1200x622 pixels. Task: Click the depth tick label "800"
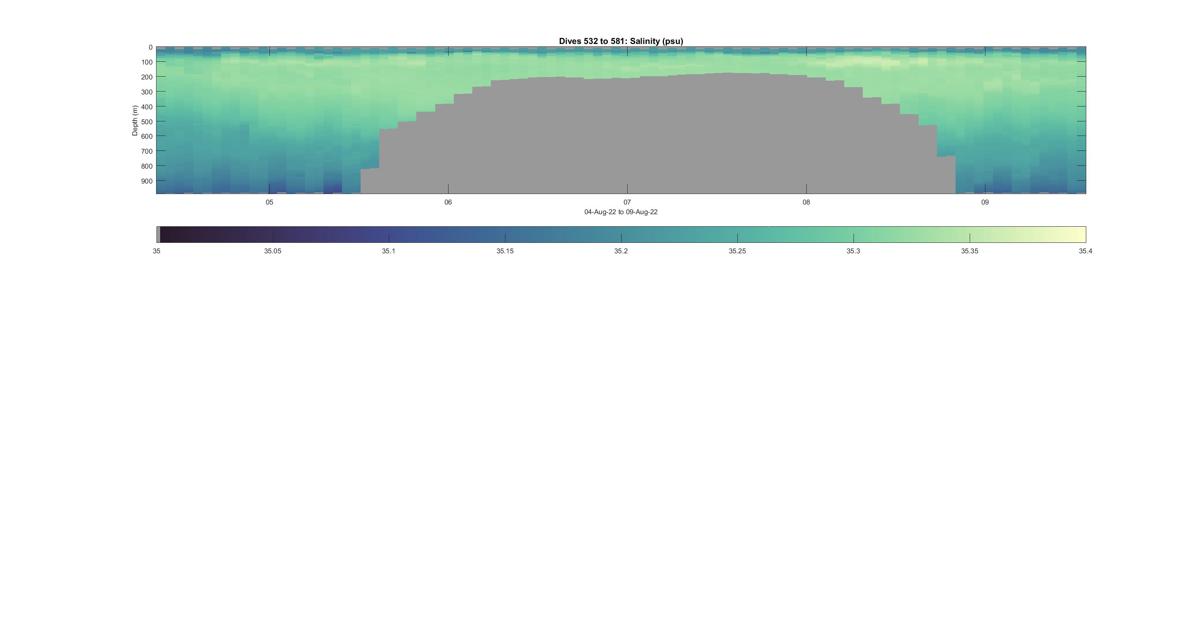pos(146,166)
